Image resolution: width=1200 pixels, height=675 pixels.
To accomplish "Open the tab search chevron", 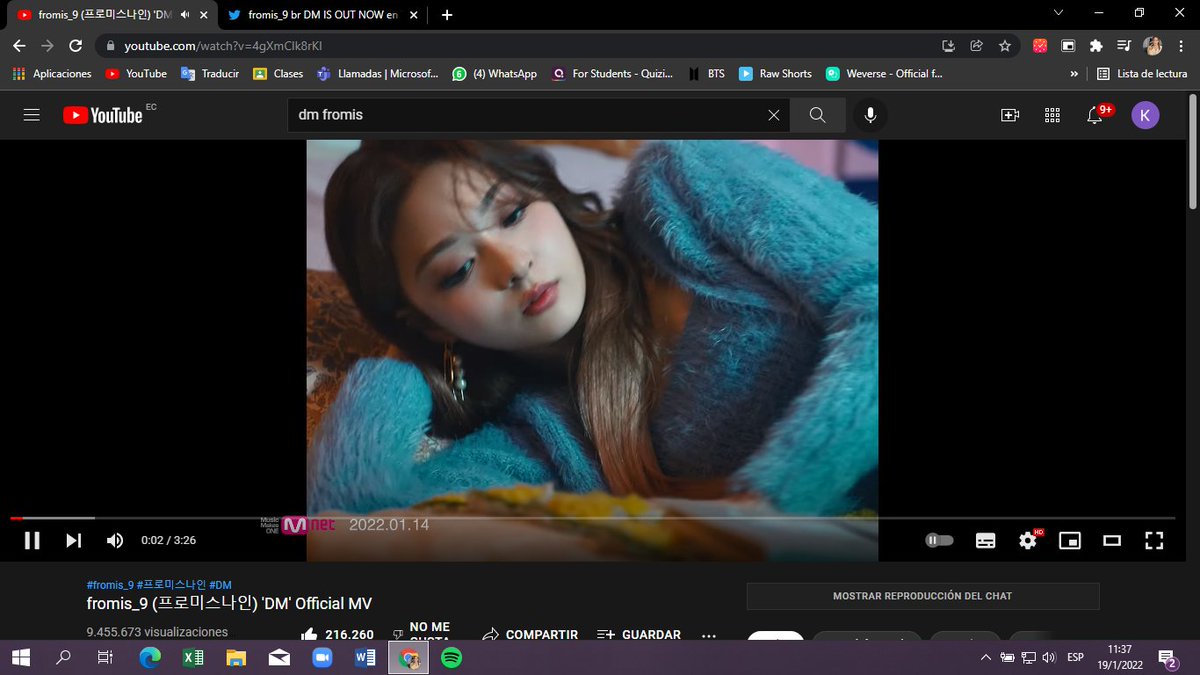I will (1059, 13).
